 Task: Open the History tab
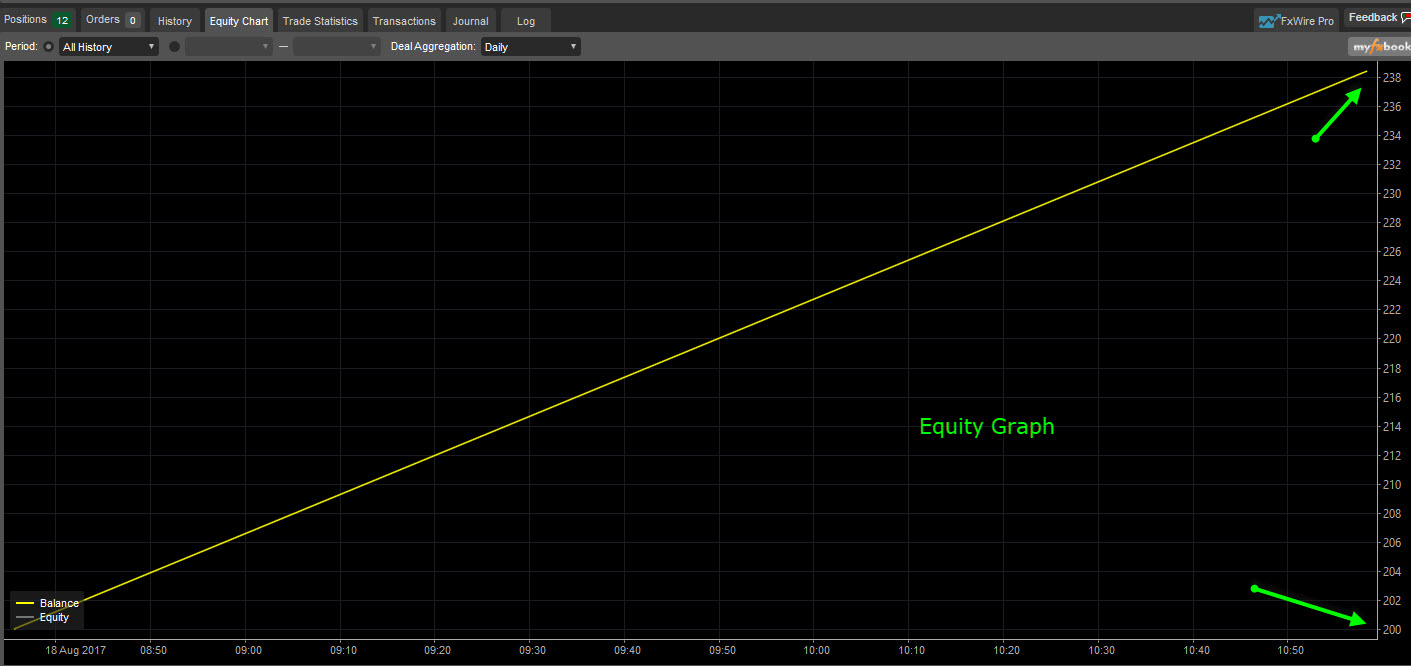pos(175,21)
